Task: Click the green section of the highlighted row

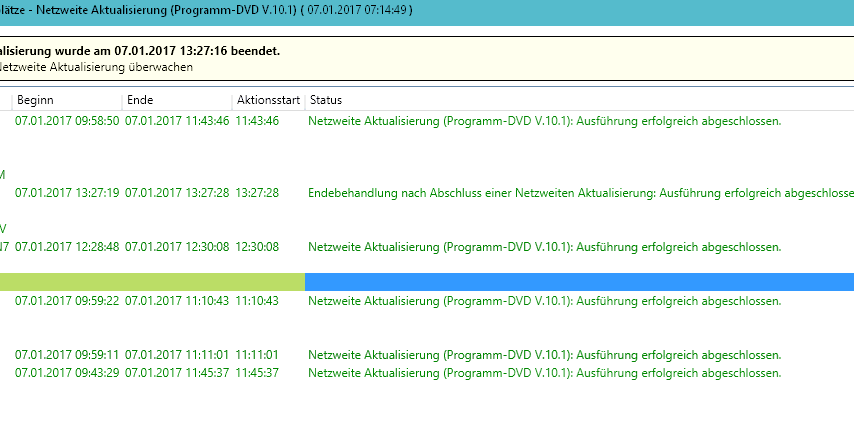Action: point(150,282)
